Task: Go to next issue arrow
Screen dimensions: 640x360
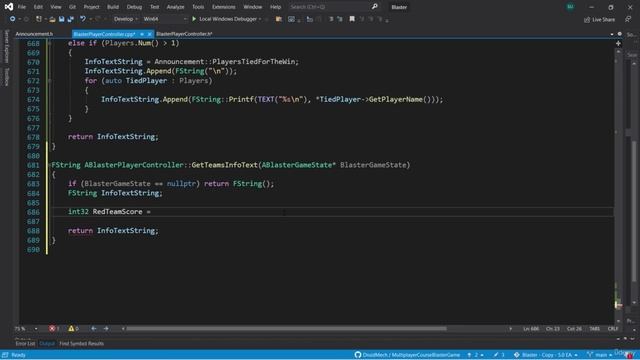Action: (x=106, y=329)
